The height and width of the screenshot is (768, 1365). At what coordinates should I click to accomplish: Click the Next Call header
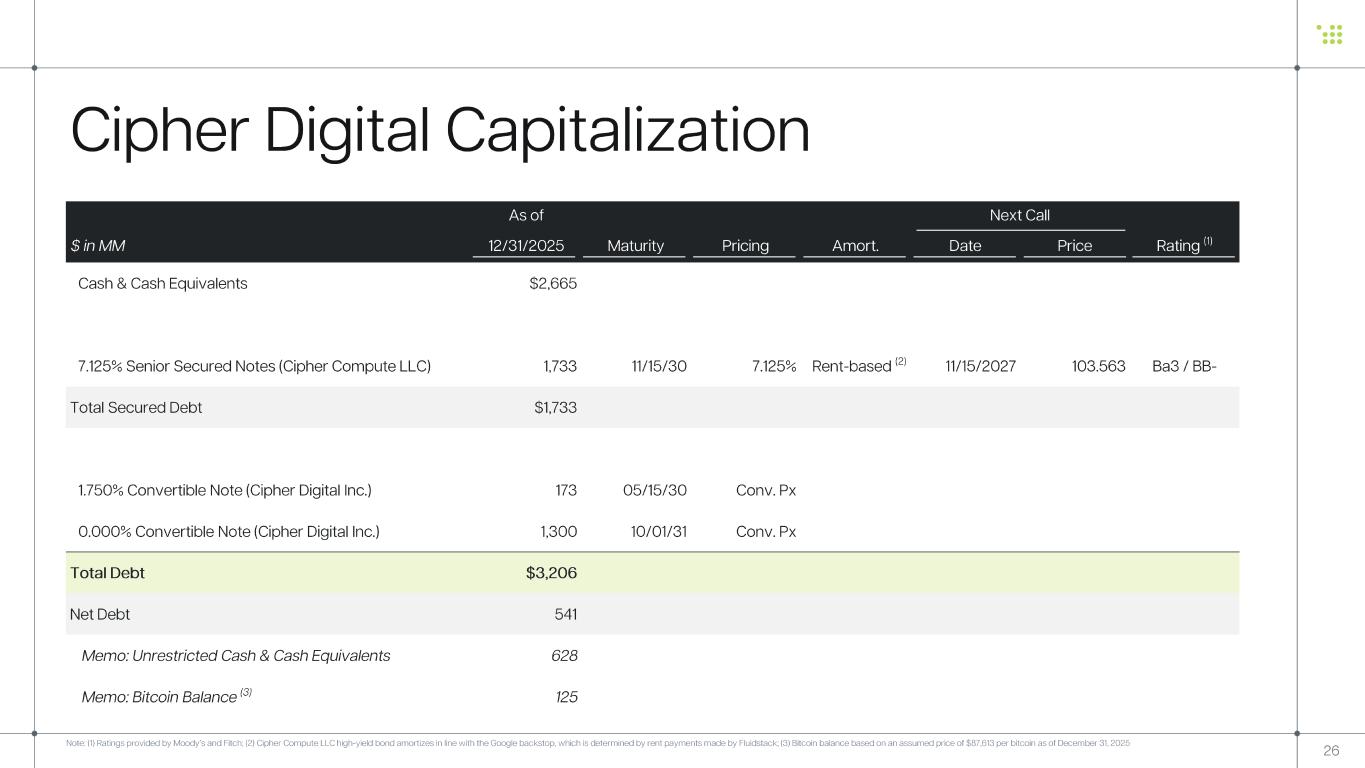click(1019, 216)
